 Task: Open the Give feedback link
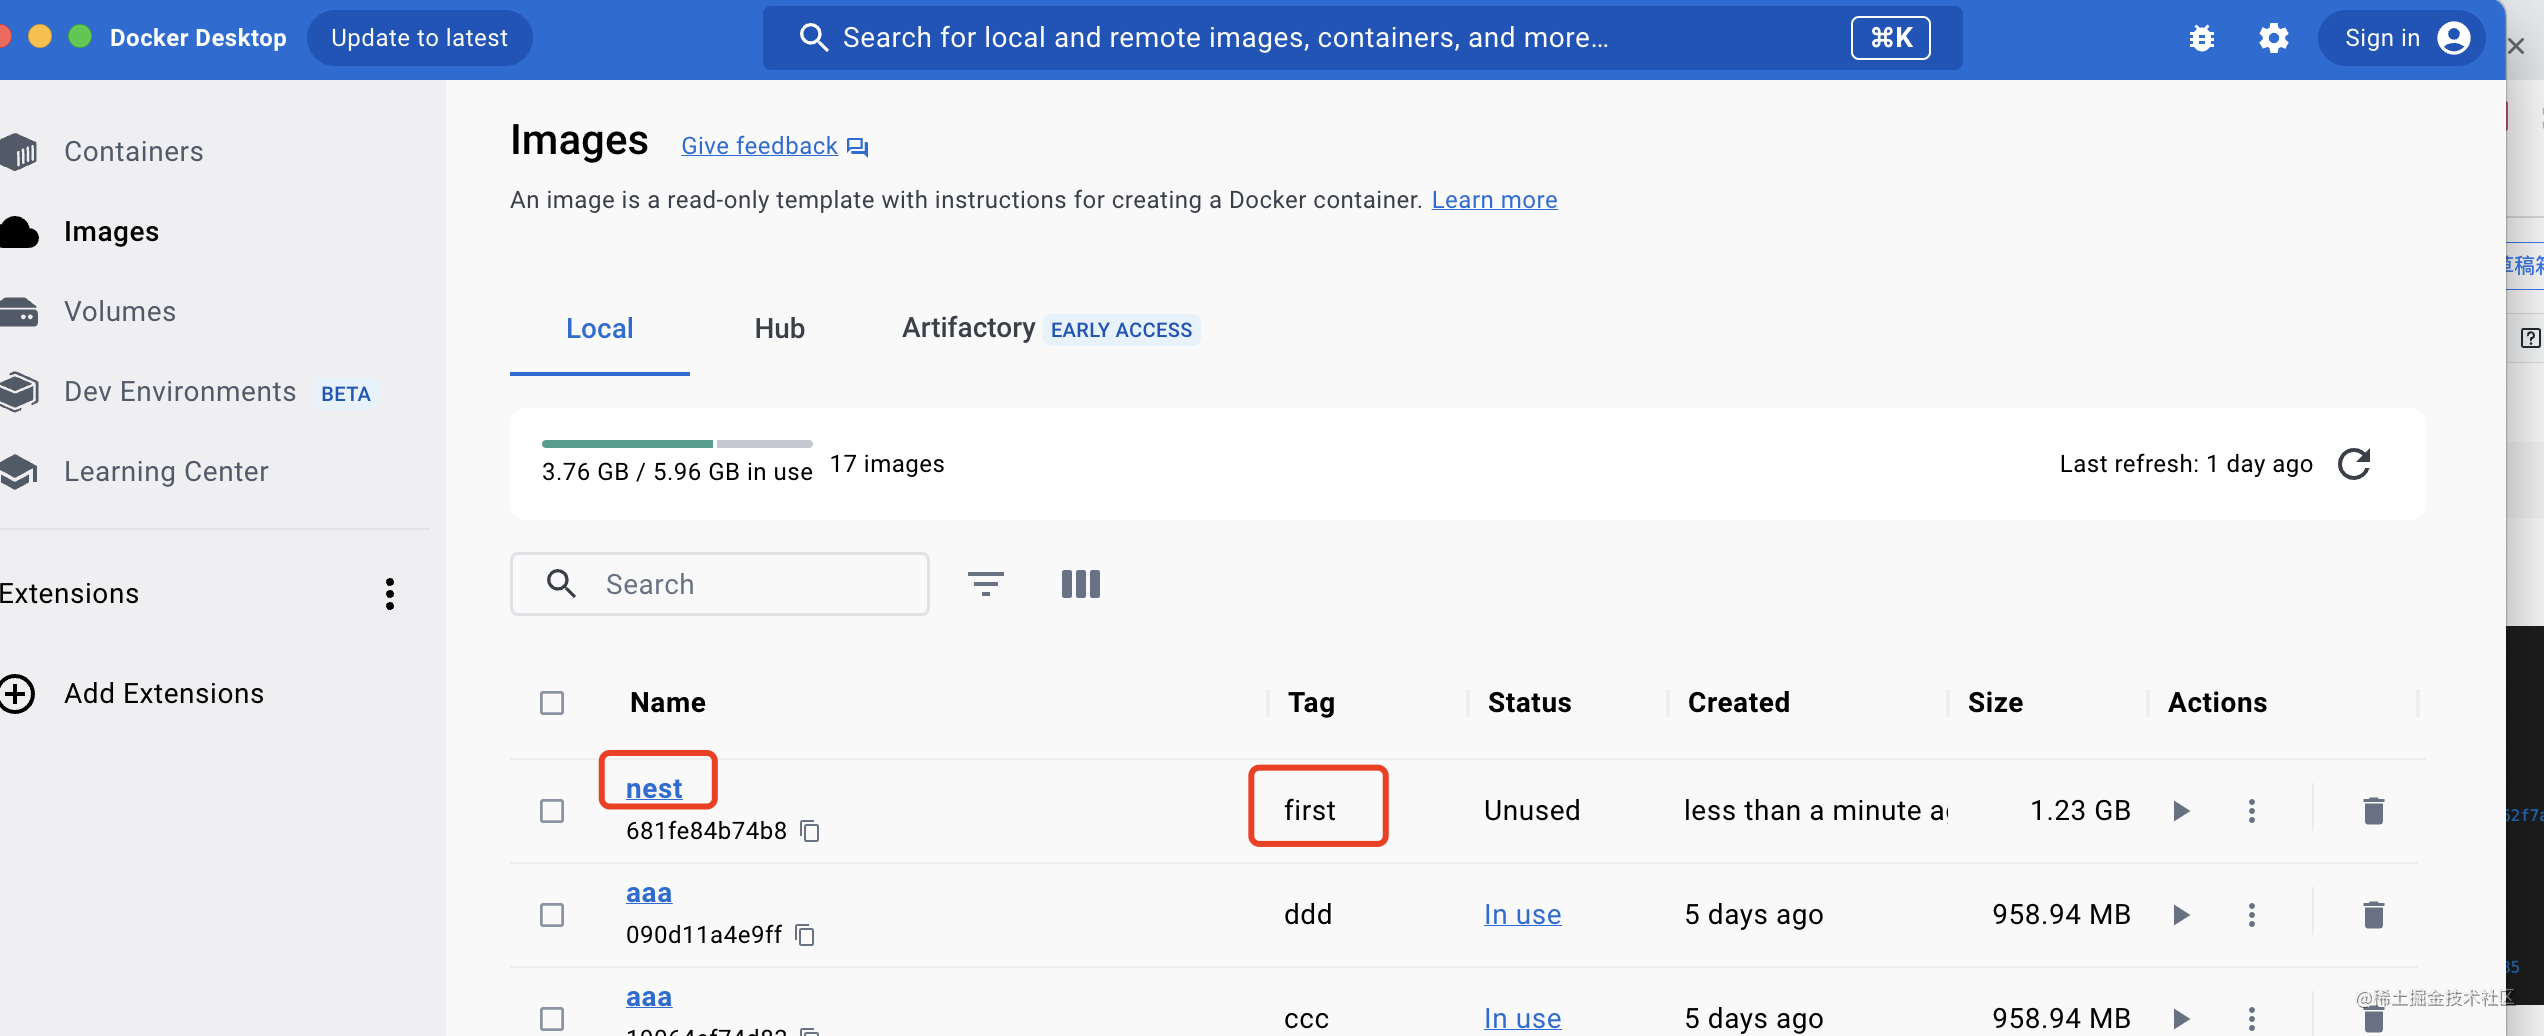tap(759, 146)
